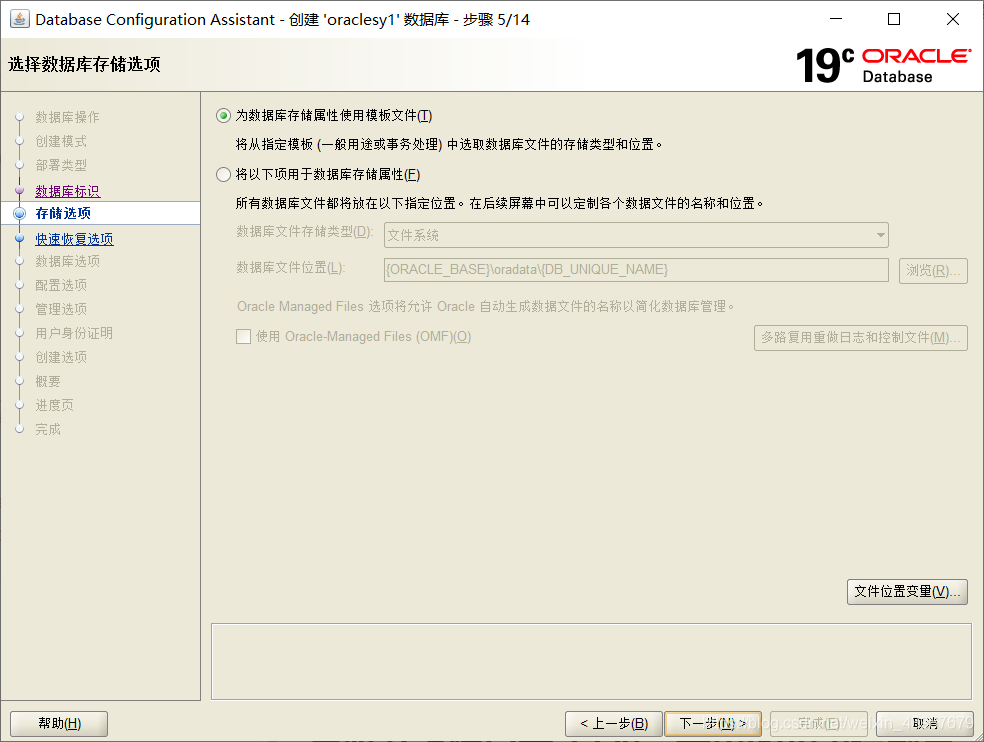Click the 多路复用重做日志和控制文件 button

[x=860, y=338]
